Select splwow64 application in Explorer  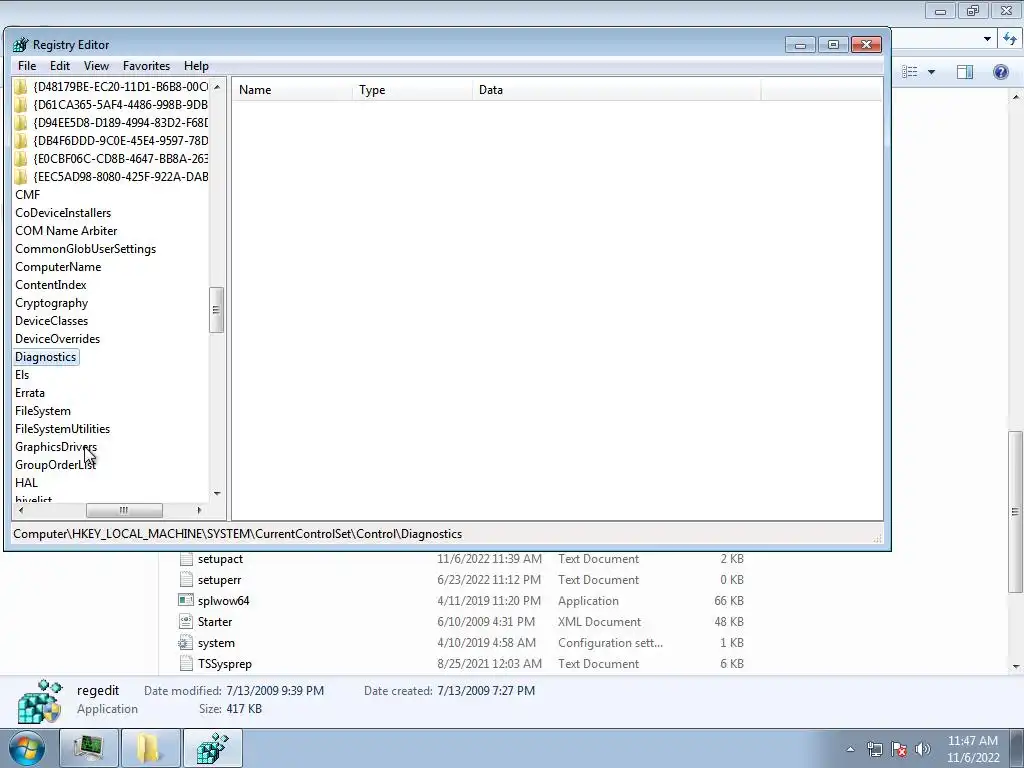[223, 601]
